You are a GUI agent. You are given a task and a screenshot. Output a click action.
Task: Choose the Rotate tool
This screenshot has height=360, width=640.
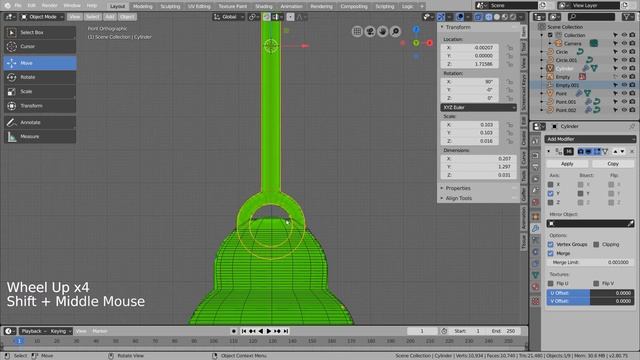pyautogui.click(x=40, y=77)
